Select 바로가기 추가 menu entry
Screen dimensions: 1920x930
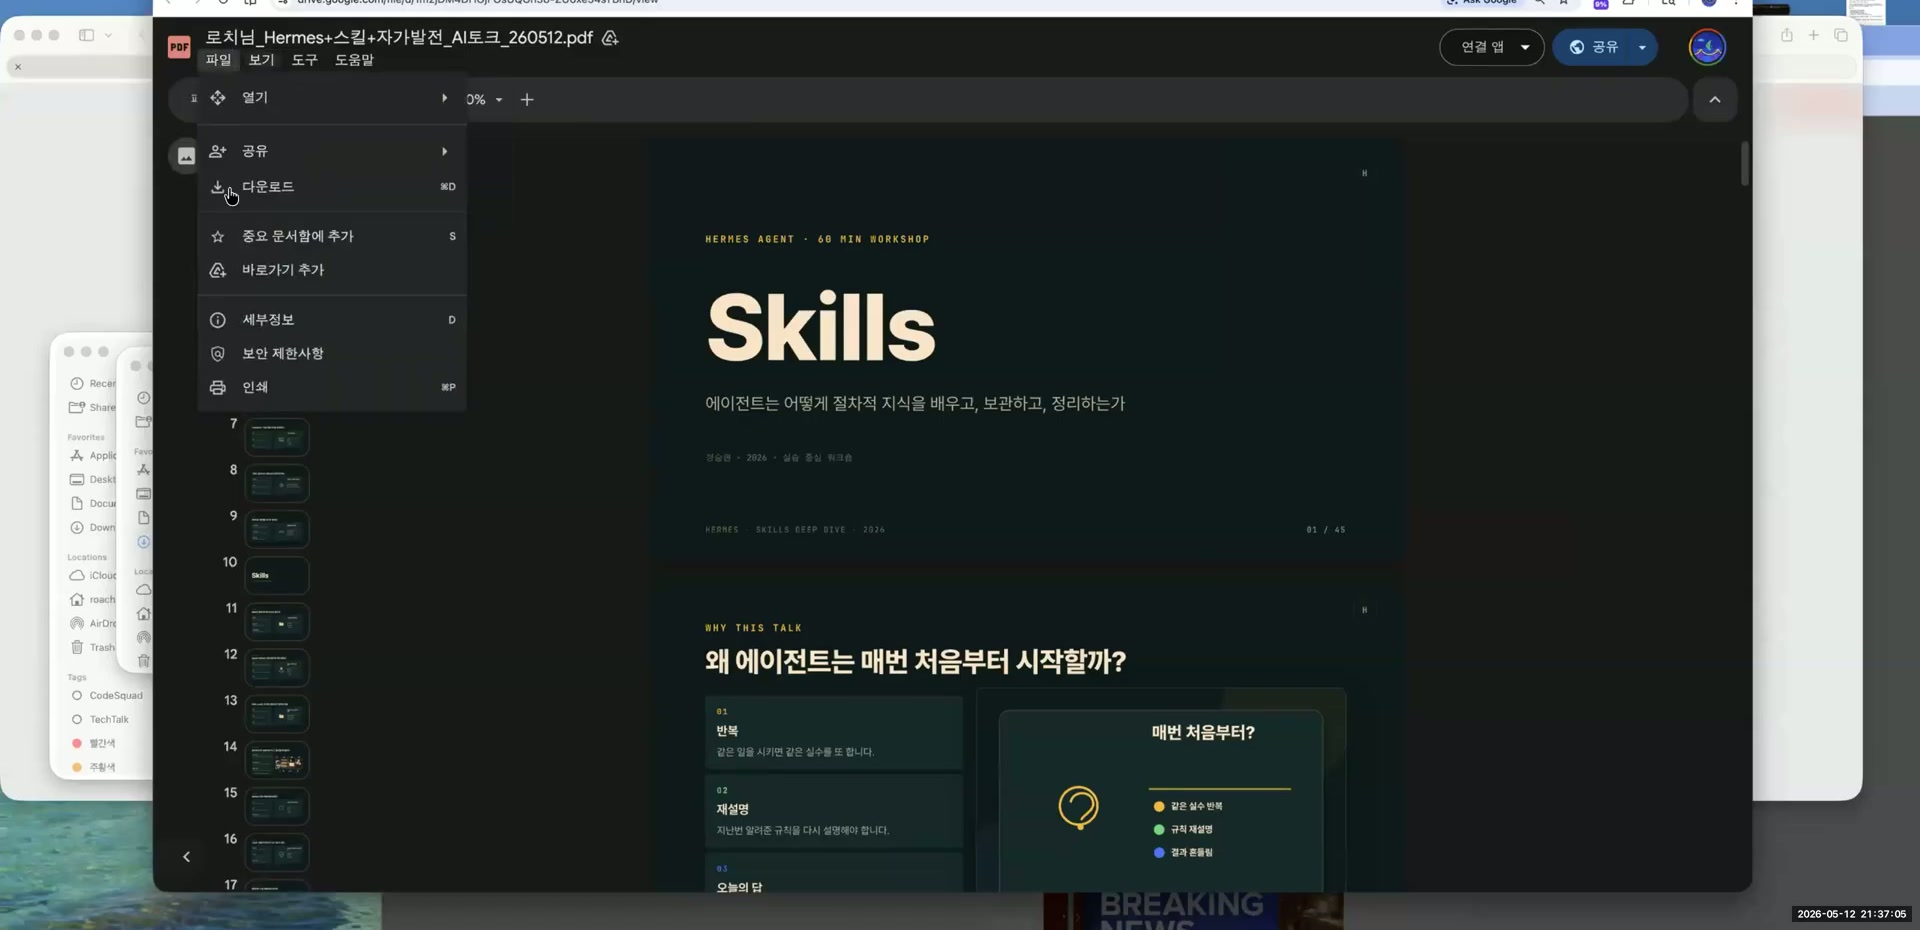[x=332, y=270]
